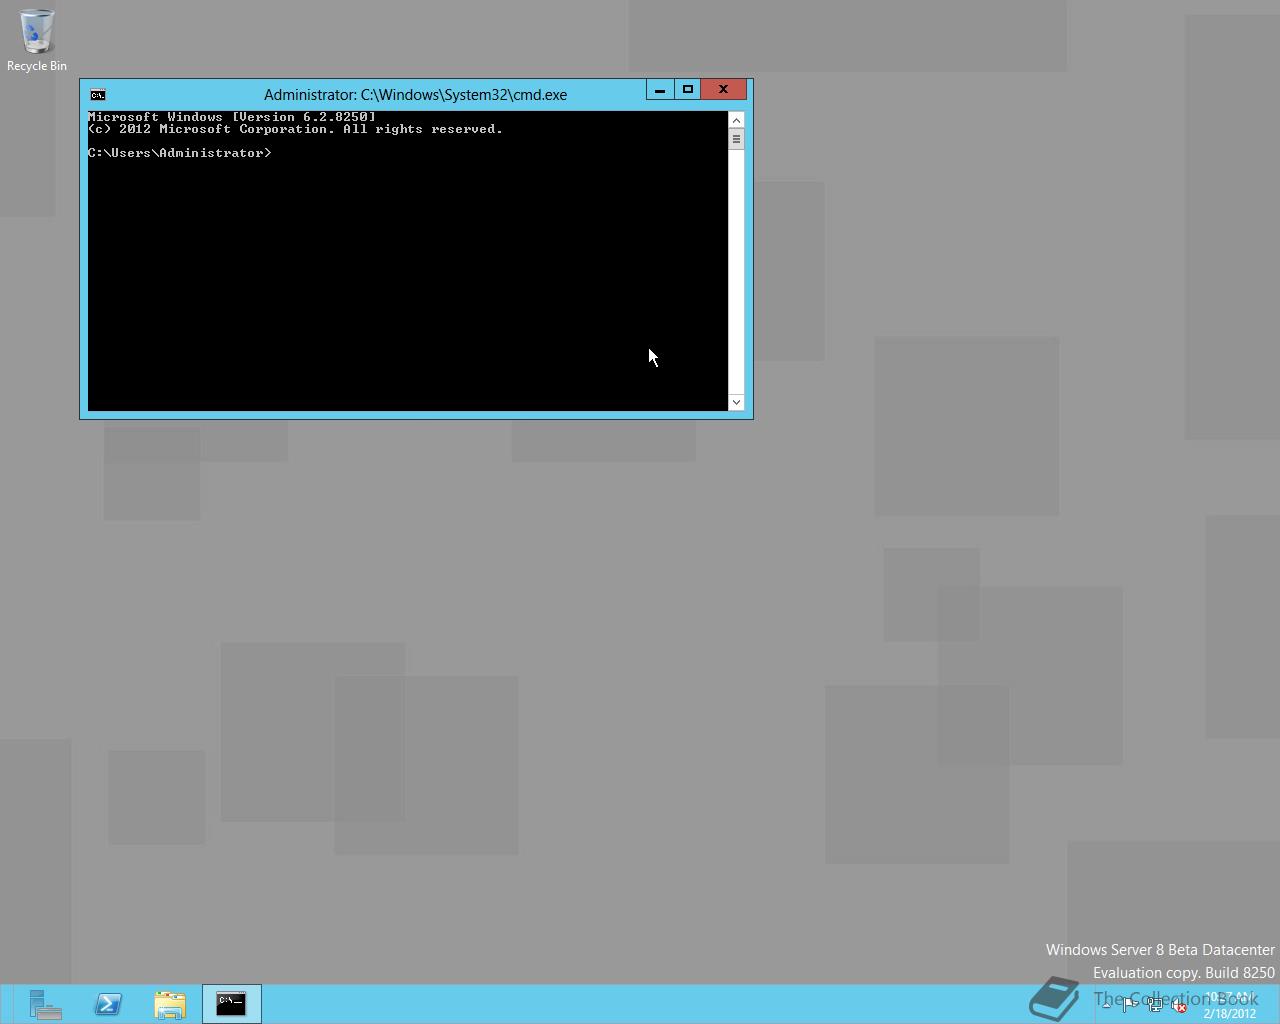Open Server Manager from the taskbar
Image resolution: width=1280 pixels, height=1024 pixels.
(46, 1004)
